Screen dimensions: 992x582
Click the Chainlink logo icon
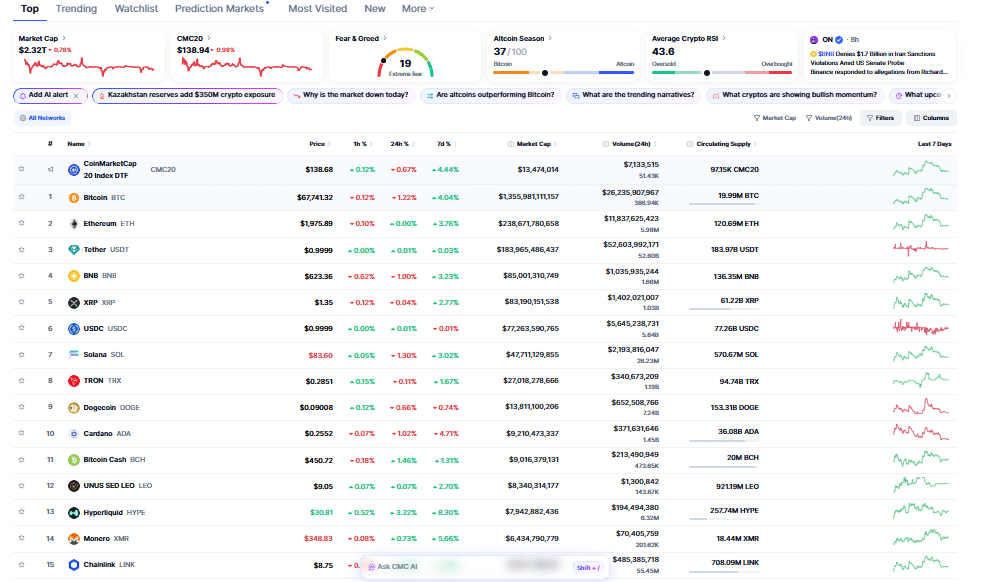pyautogui.click(x=74, y=565)
